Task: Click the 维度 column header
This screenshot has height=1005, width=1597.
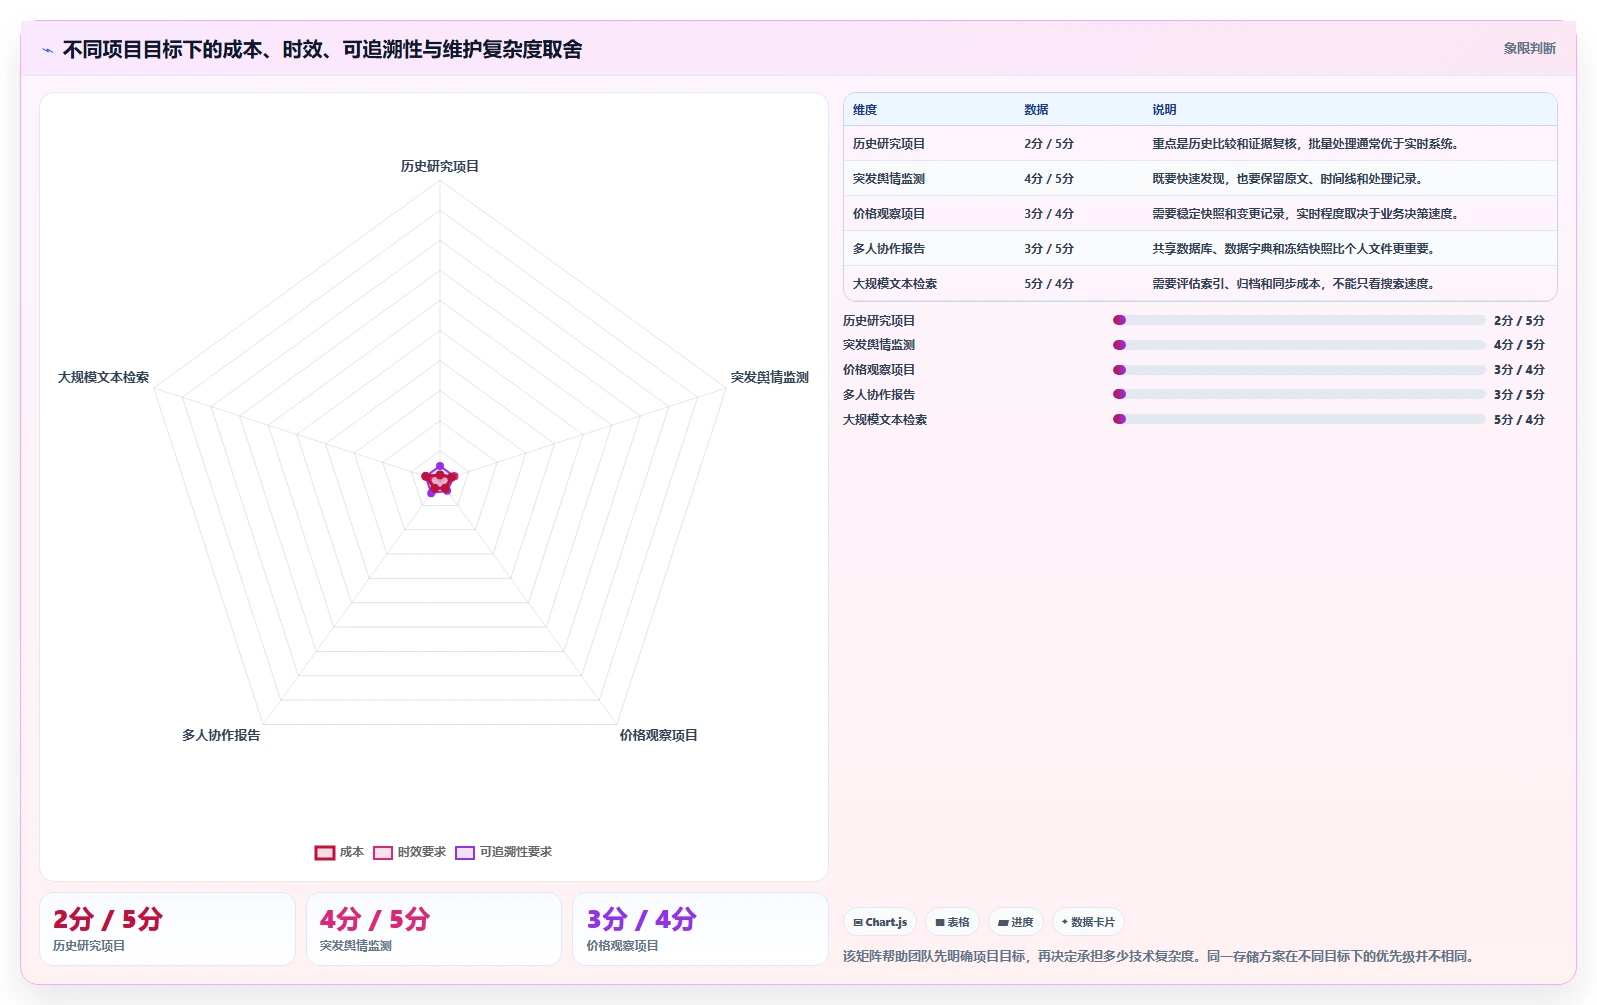Action: click(865, 110)
